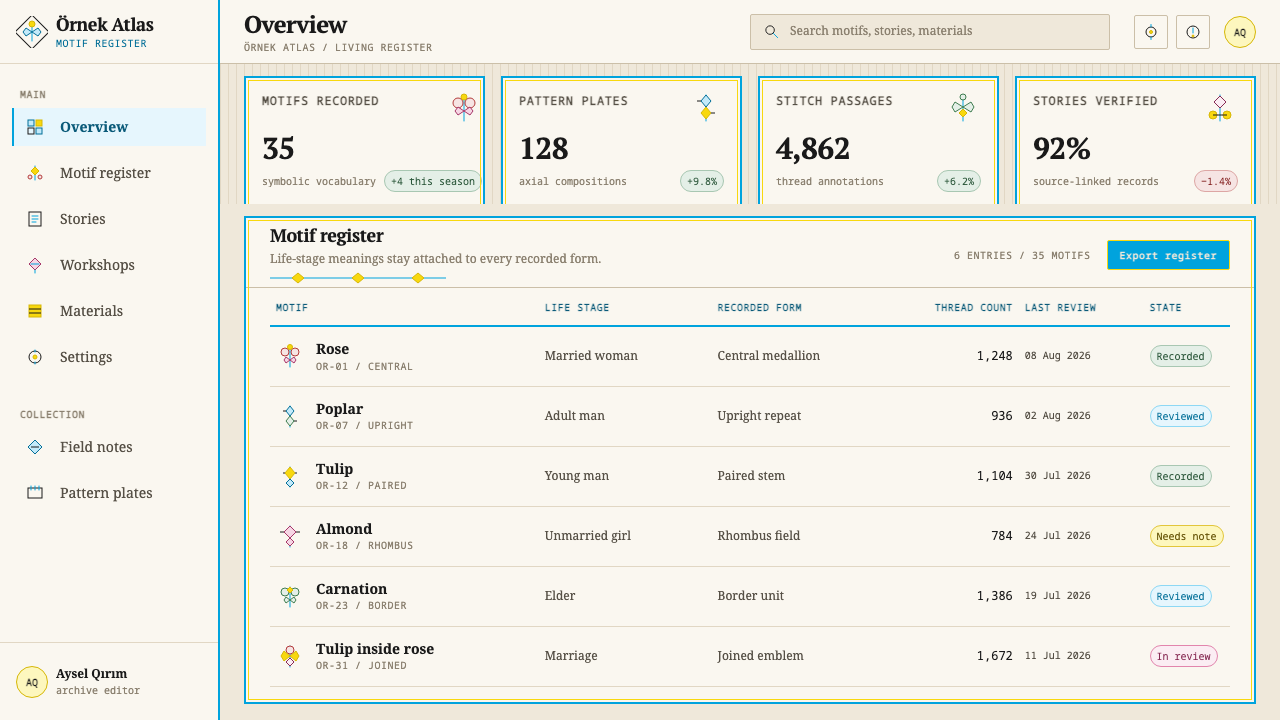The width and height of the screenshot is (1280, 720).
Task: Open Workshops via its sidebar icon
Action: (x=35, y=265)
